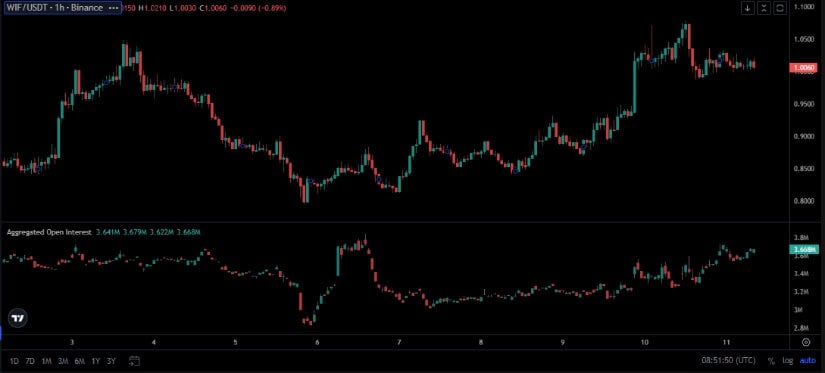Click the 1.1000 price axis label
This screenshot has width=825, height=373.
(x=804, y=7)
